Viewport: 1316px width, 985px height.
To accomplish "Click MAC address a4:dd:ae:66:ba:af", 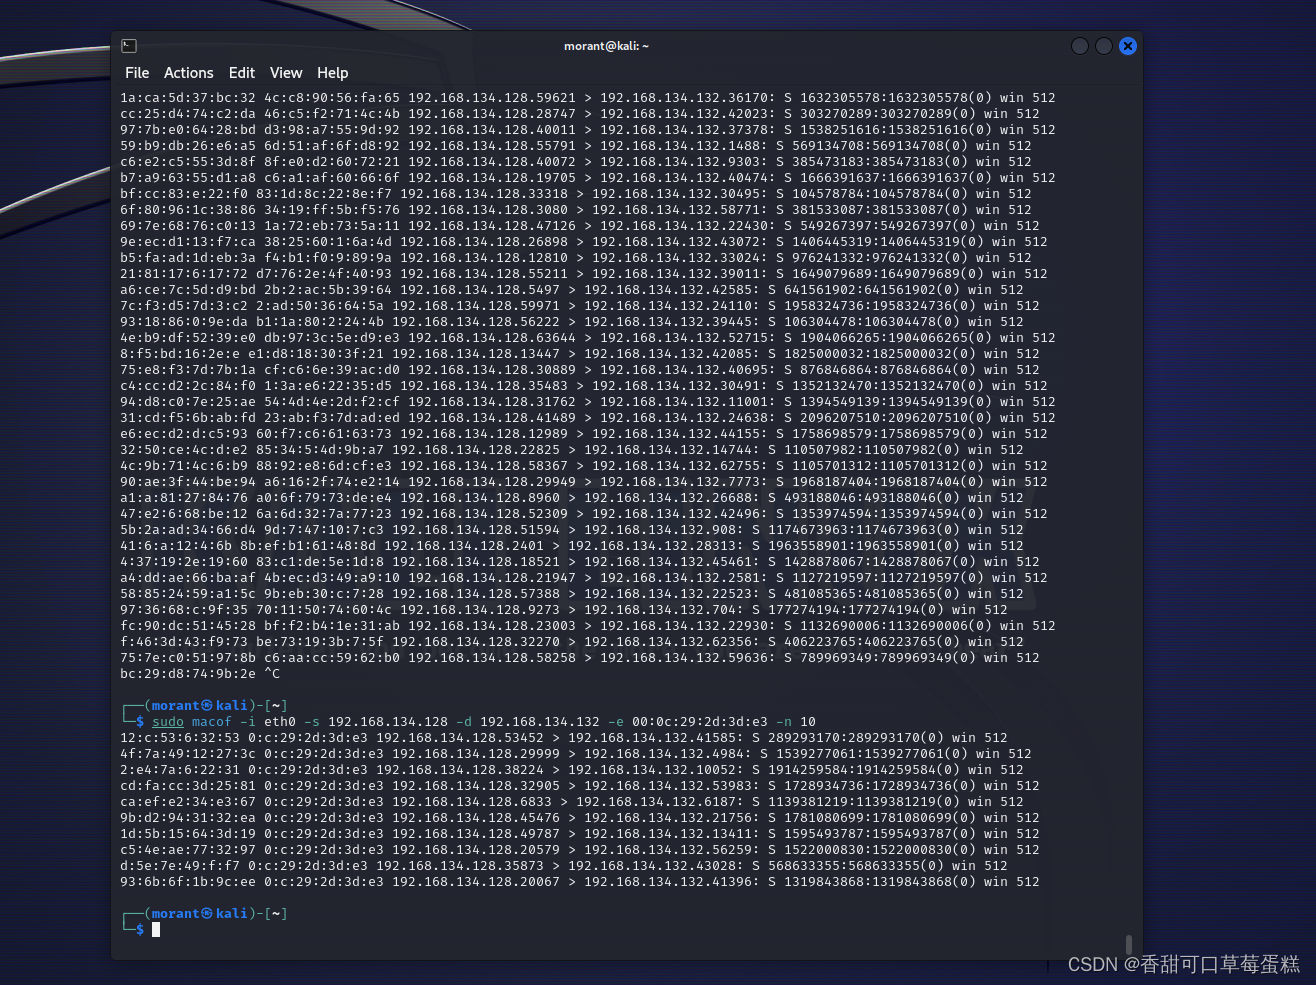I will [x=188, y=578].
